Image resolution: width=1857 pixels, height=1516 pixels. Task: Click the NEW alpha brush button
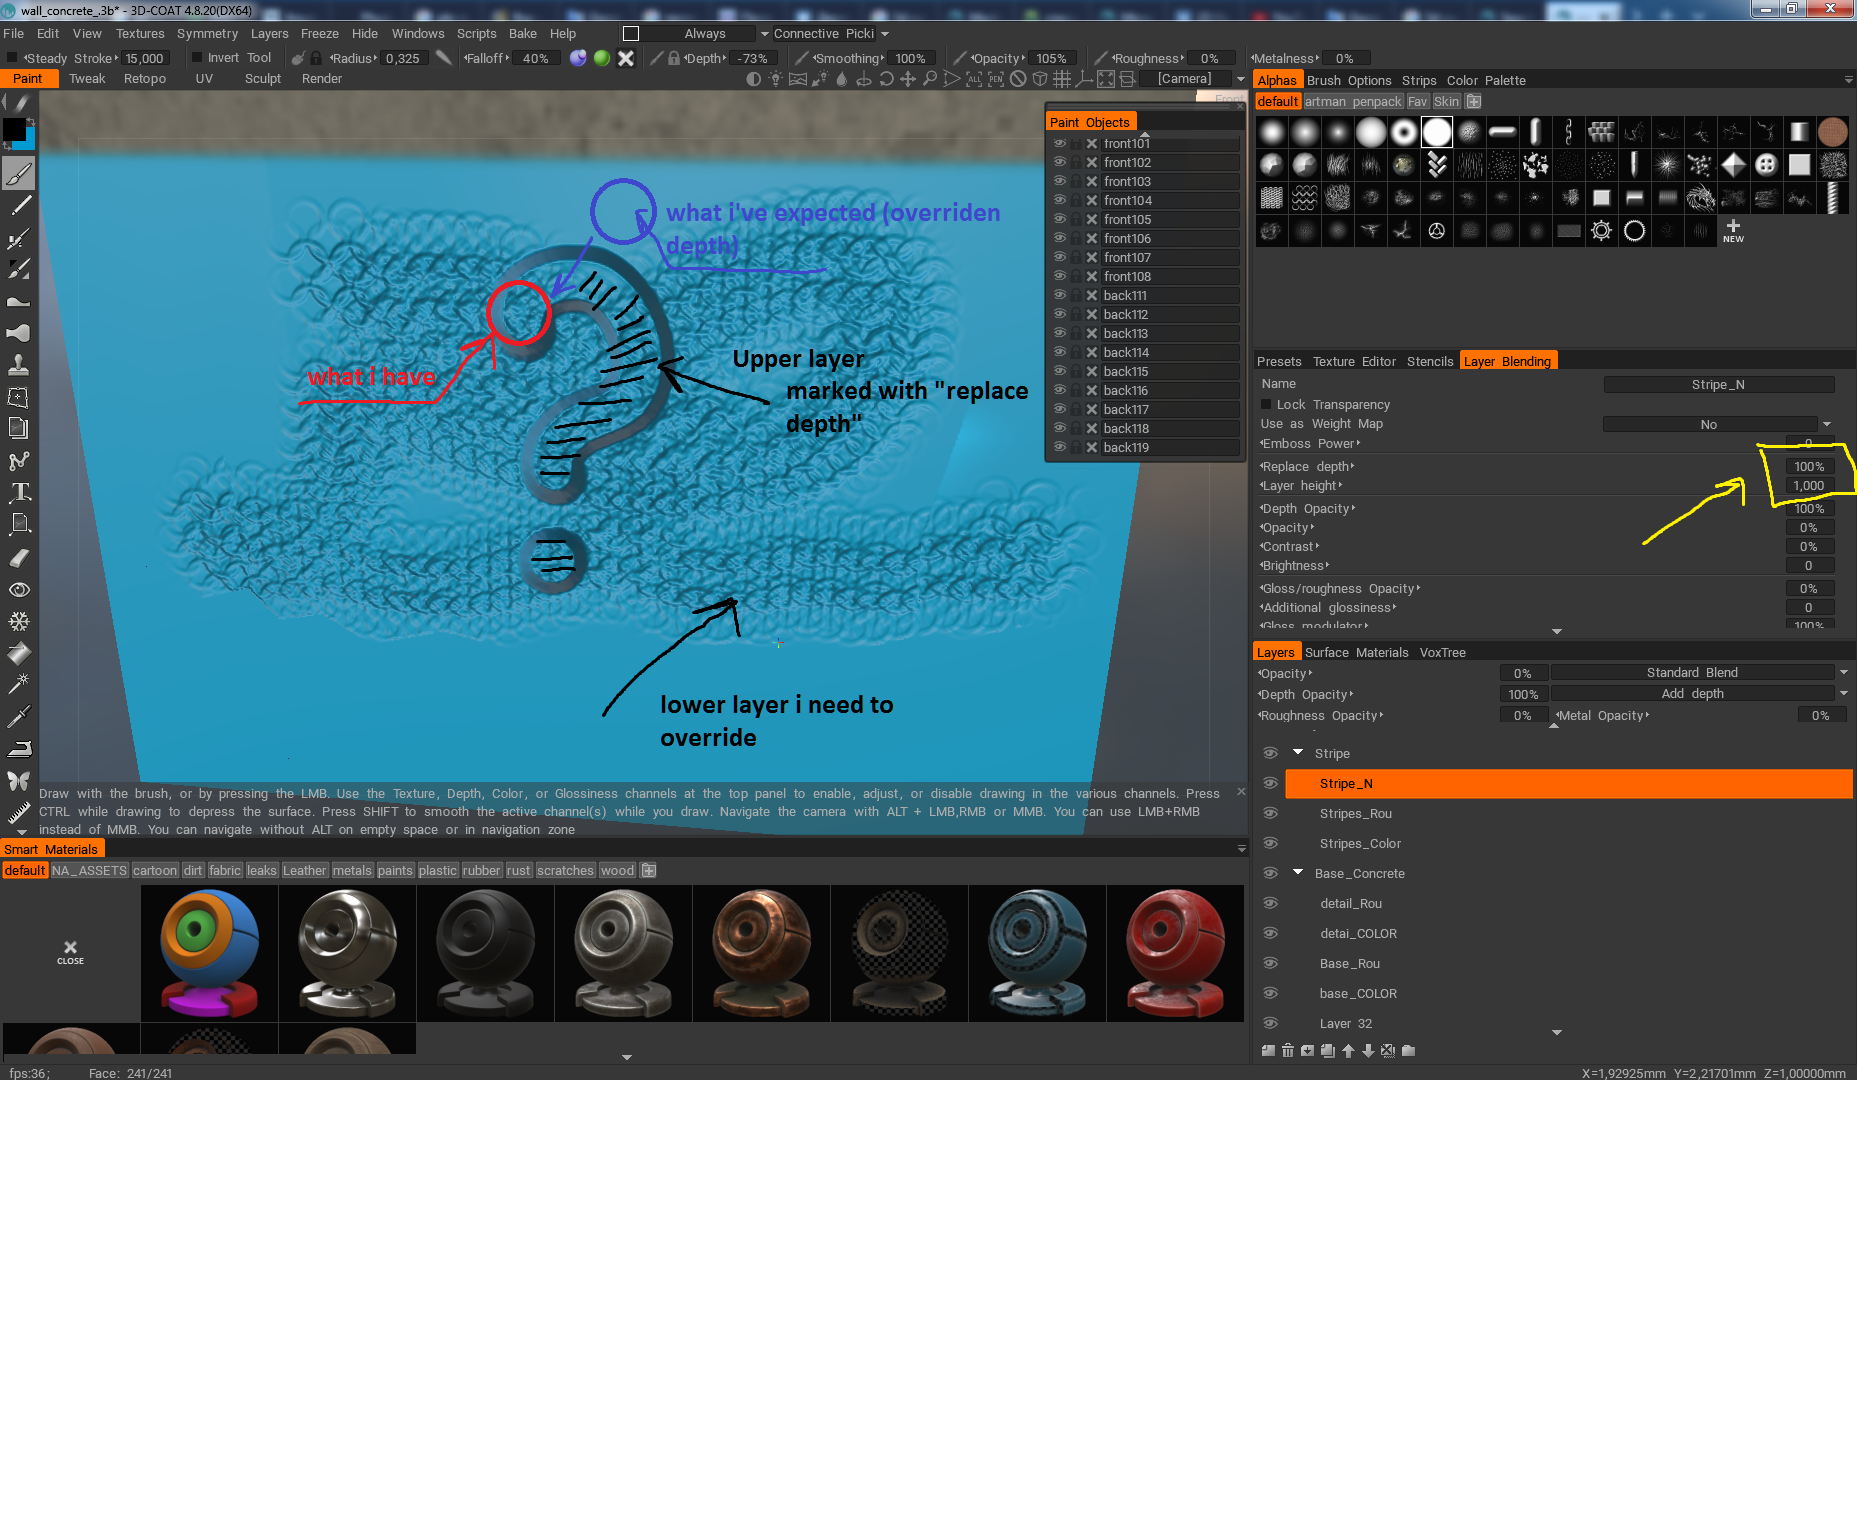click(1733, 231)
